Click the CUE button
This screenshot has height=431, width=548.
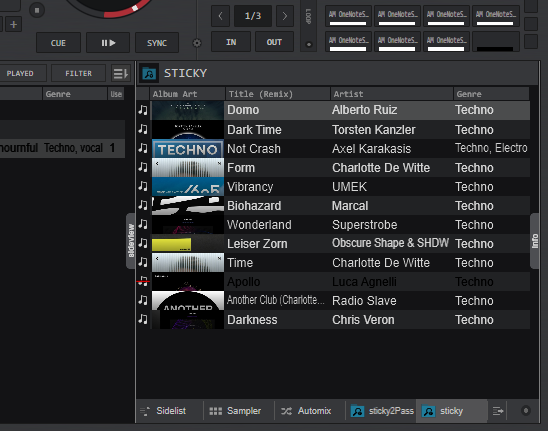pos(58,43)
